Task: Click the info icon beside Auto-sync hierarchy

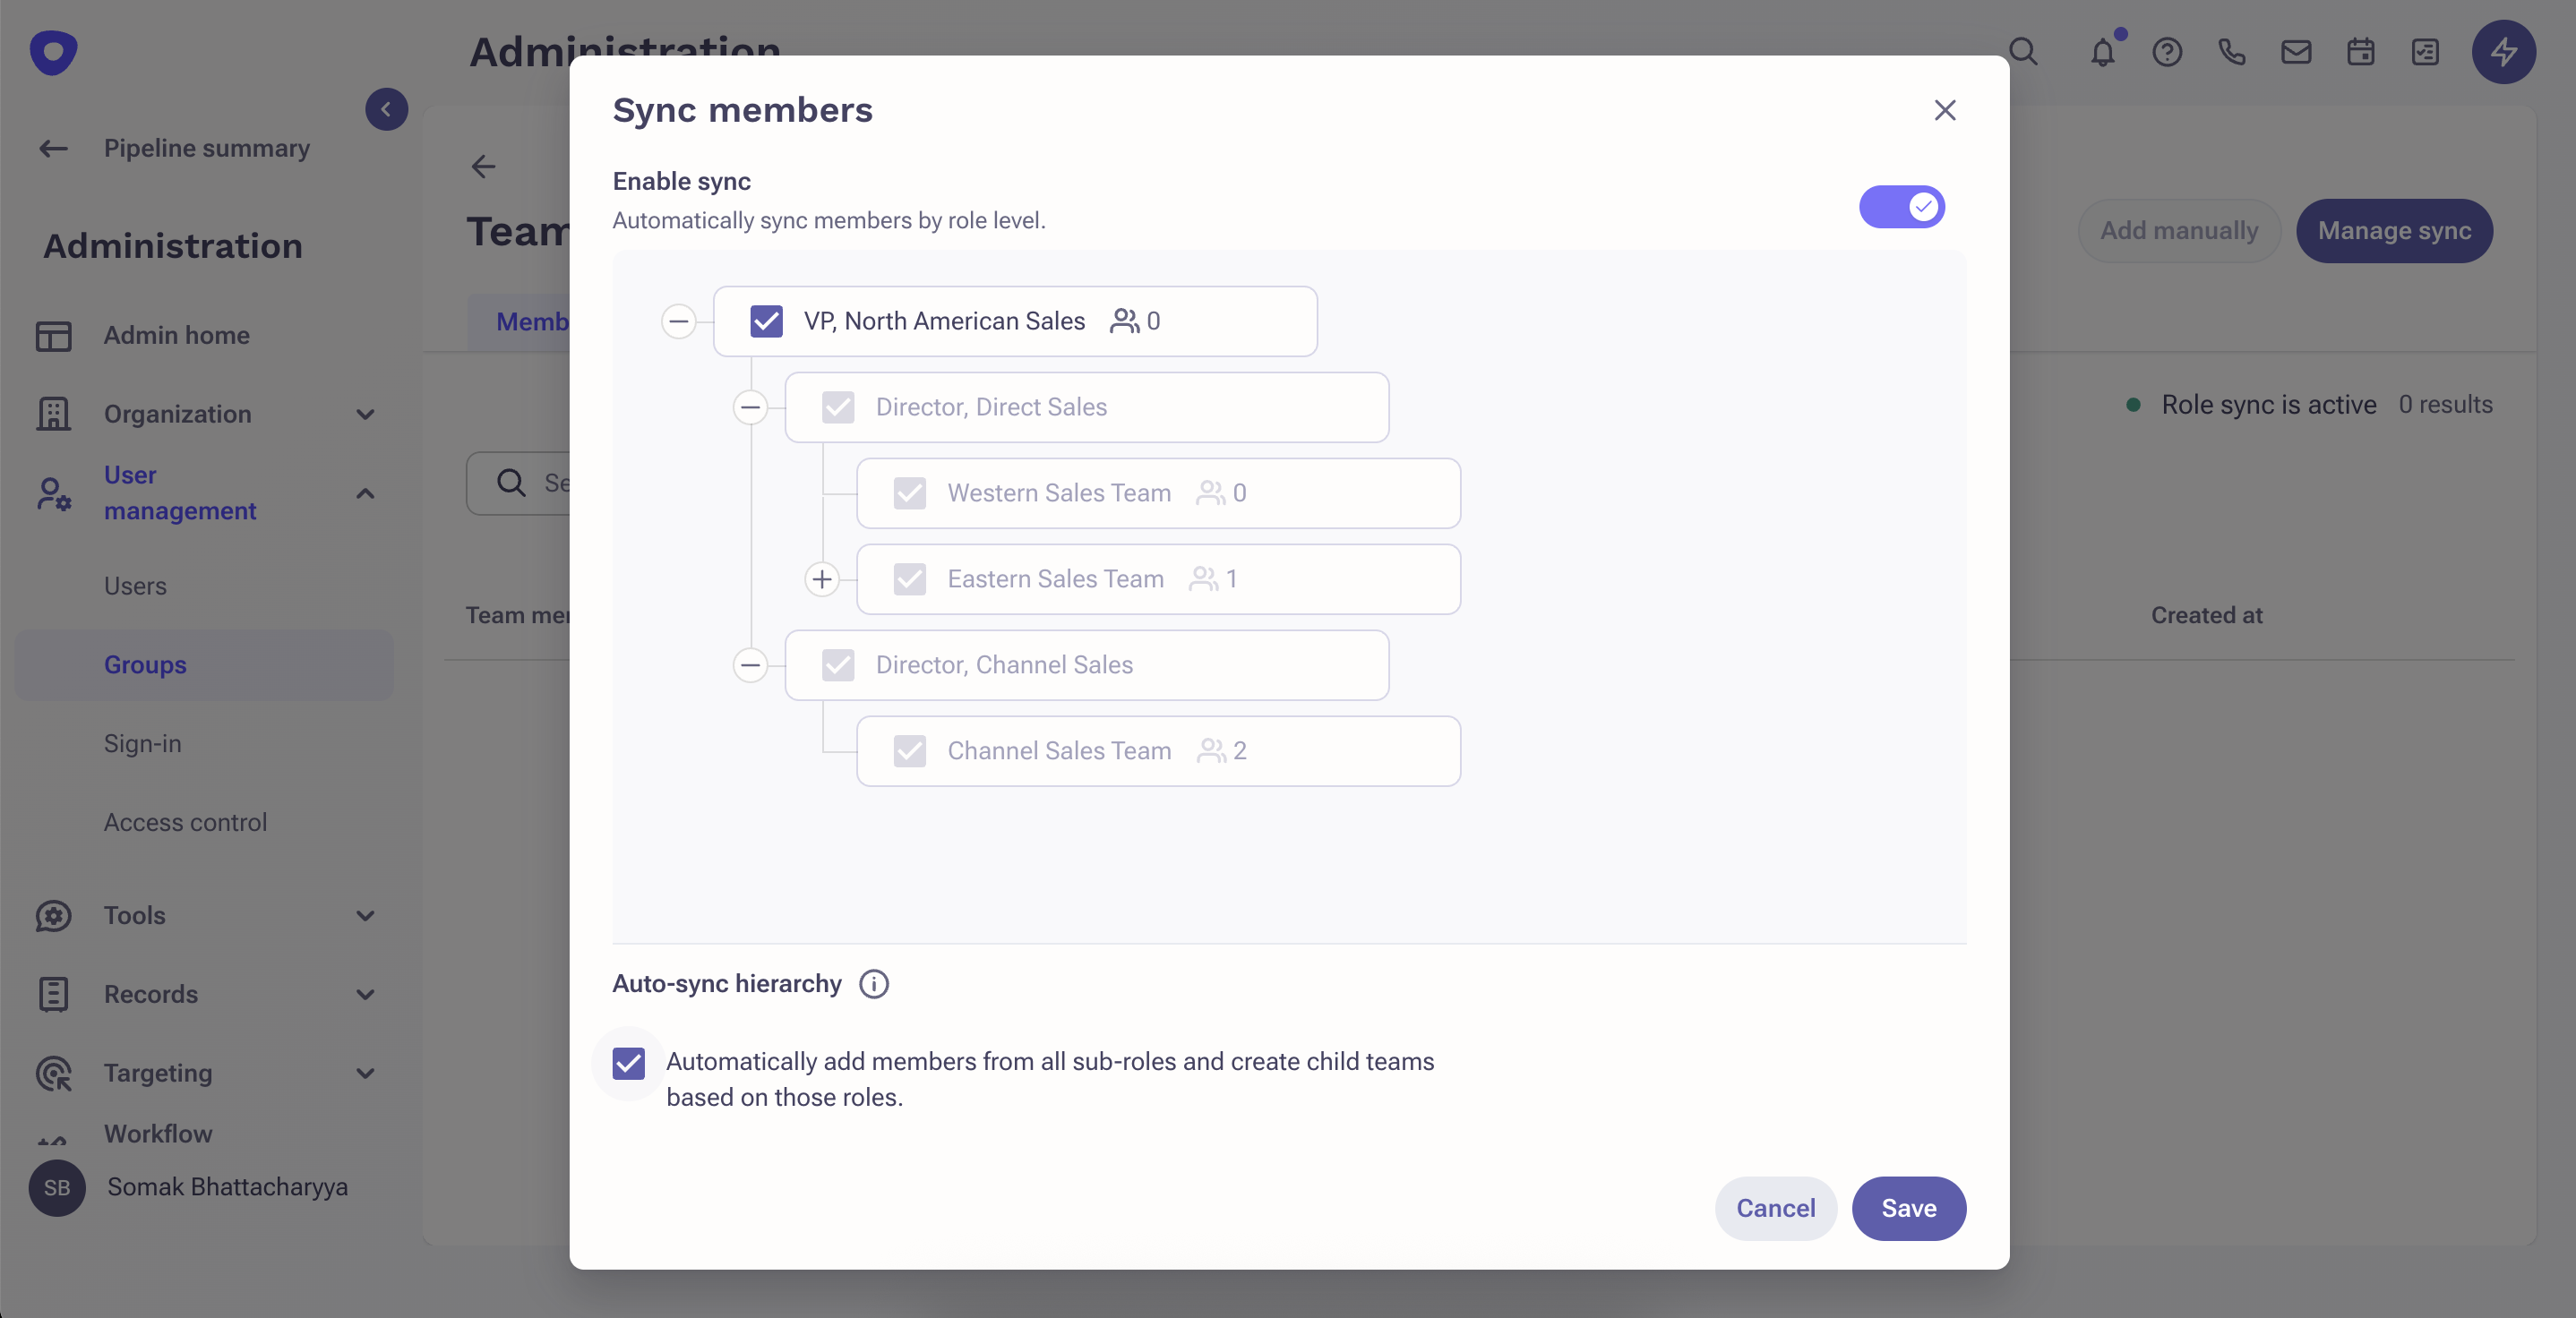Action: [873, 984]
